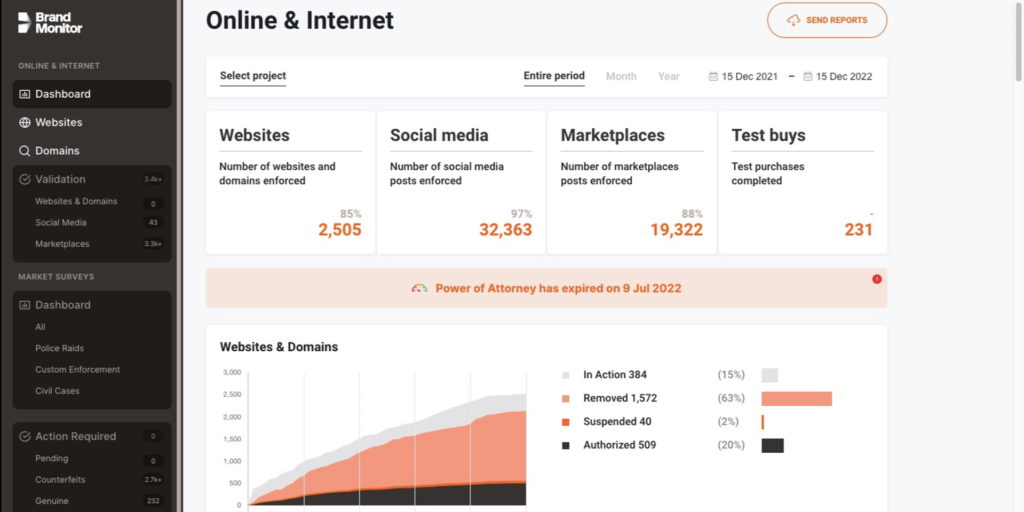
Task: Open Domains with the magnifier icon
Action: coord(92,151)
